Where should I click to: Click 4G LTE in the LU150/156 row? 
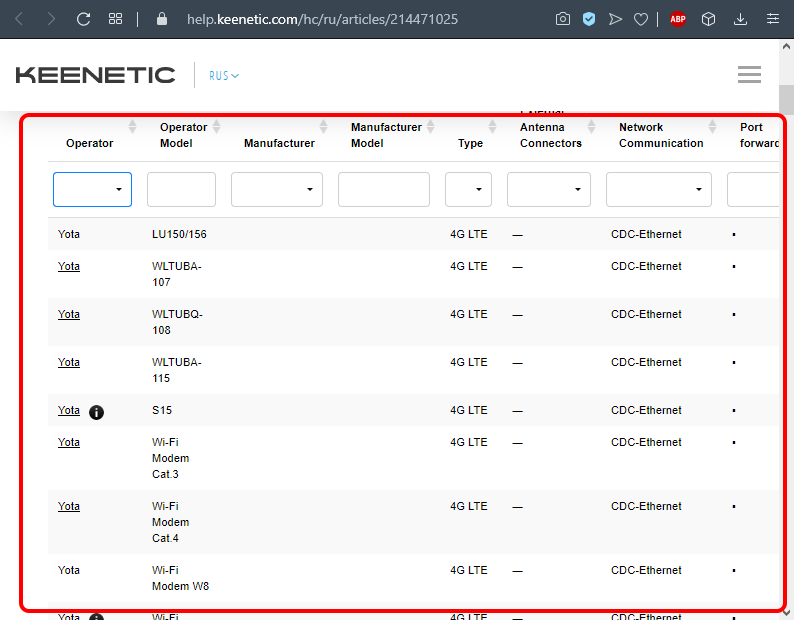[469, 235]
